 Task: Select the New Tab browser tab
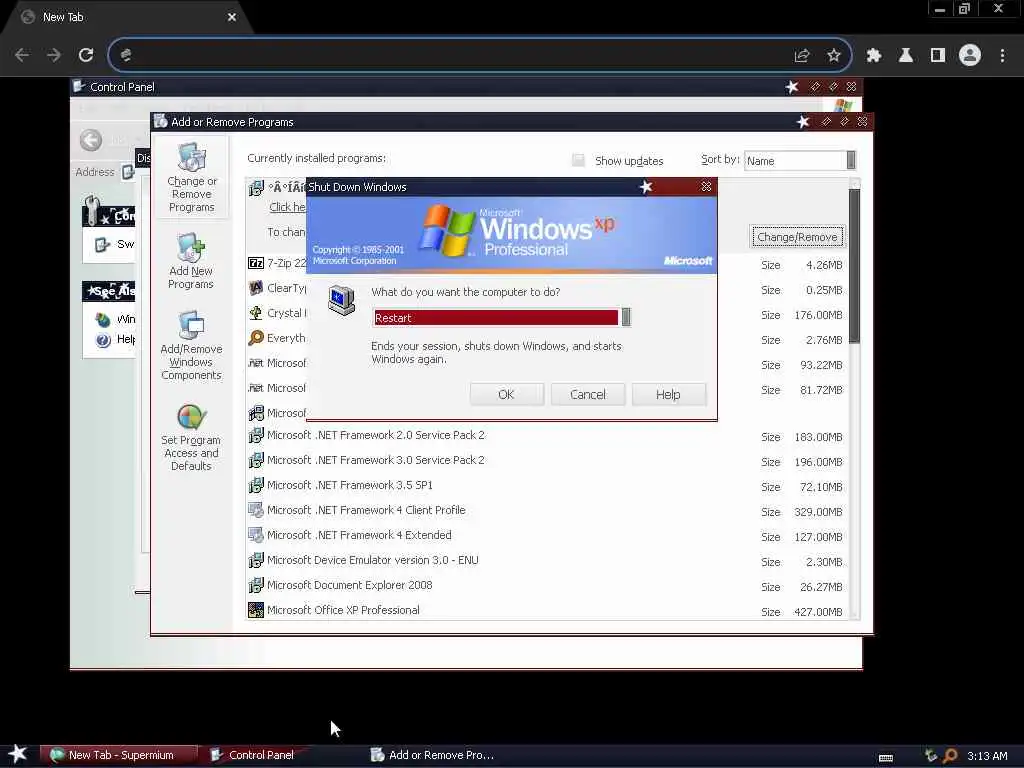[x=127, y=18]
